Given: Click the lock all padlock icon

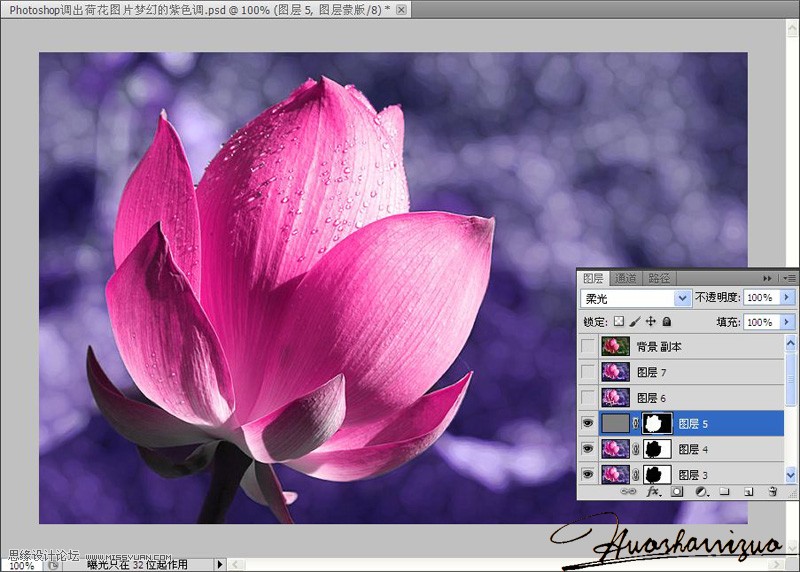Looking at the screenshot, I should pos(666,321).
